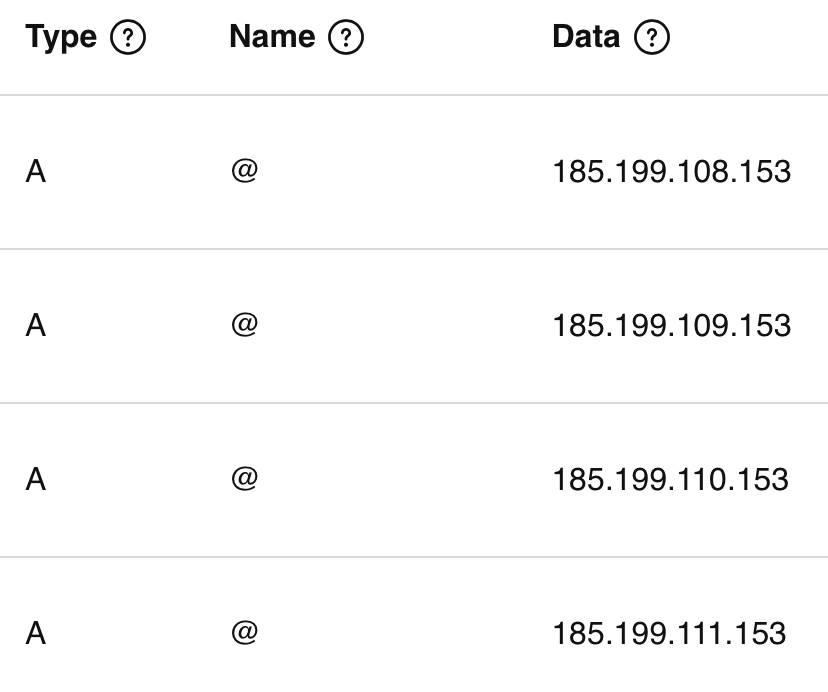Click the A type cell in the second row
The width and height of the screenshot is (828, 692).
(33, 326)
